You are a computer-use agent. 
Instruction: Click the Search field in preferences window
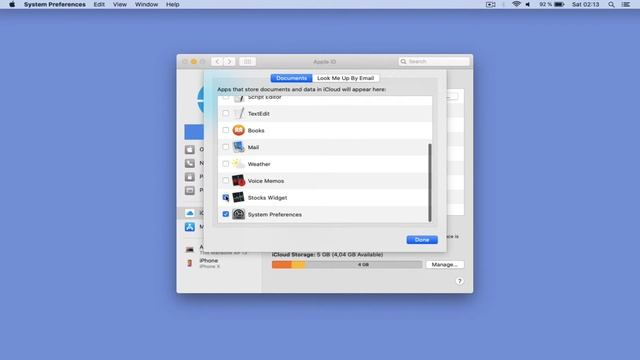[434, 61]
